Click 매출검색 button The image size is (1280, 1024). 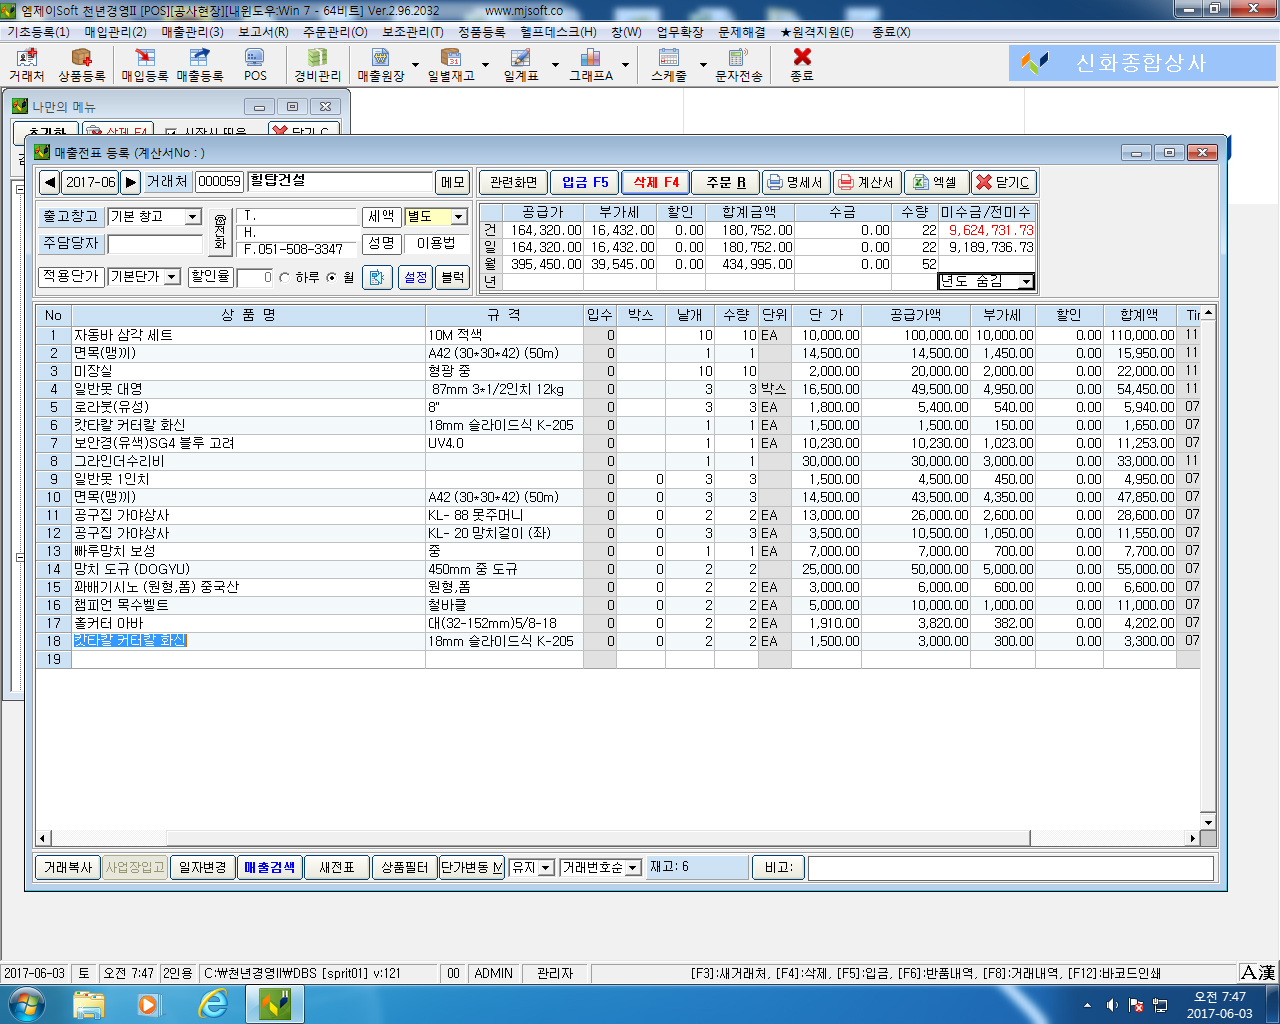270,868
